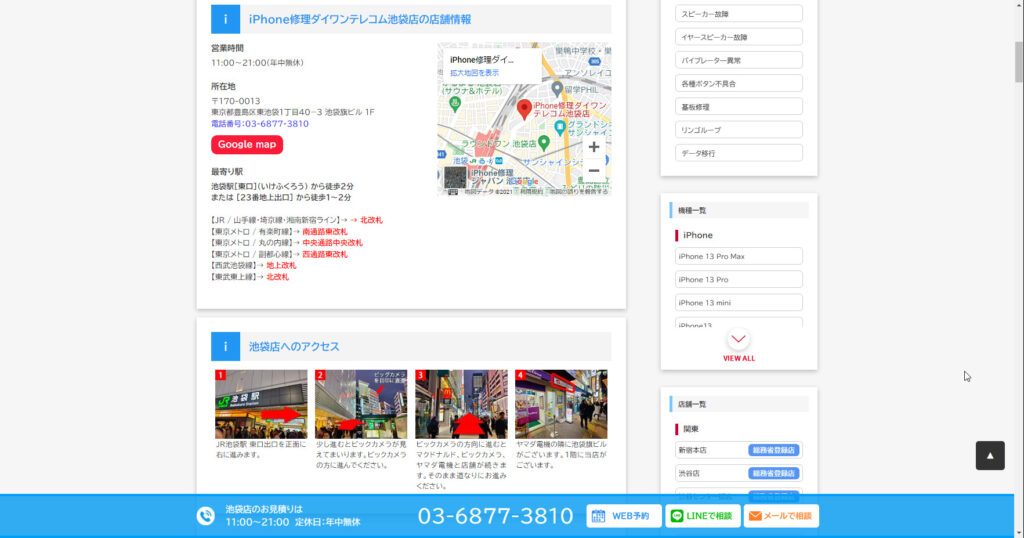This screenshot has width=1024, height=538.
Task: Click the 北改札 red text for JR line
Action: 371,220
